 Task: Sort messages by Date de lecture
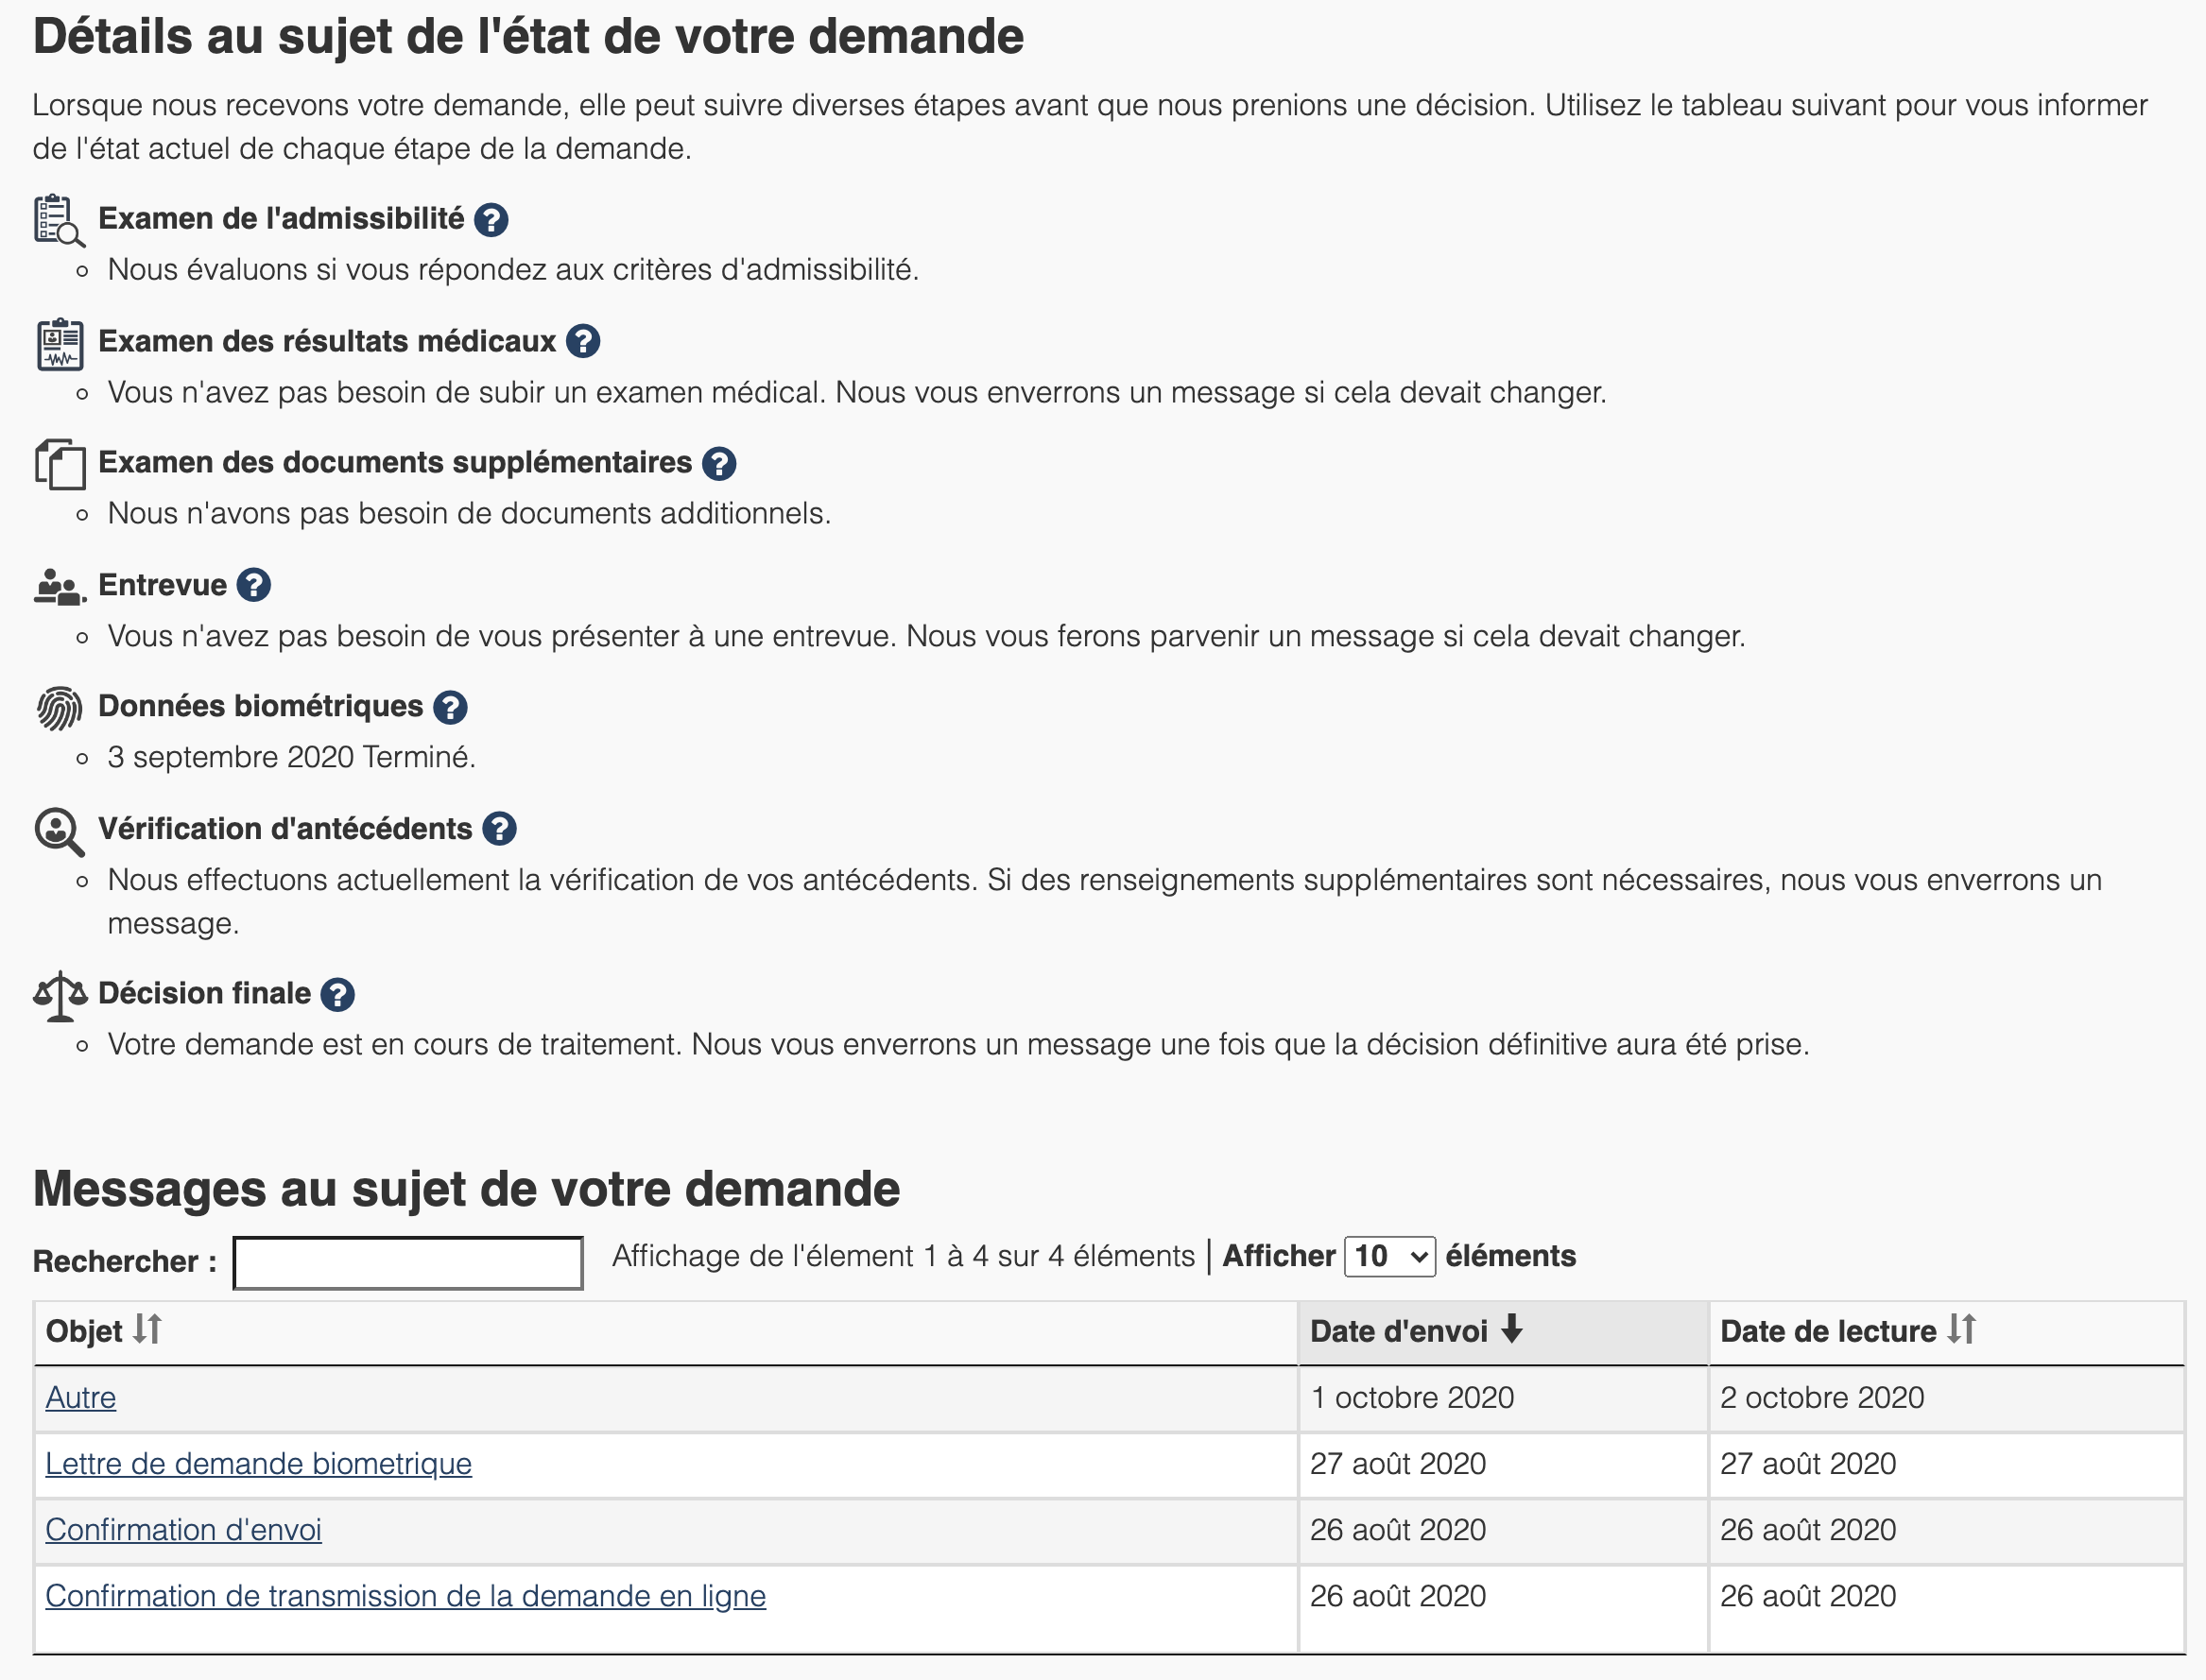pos(1846,1331)
